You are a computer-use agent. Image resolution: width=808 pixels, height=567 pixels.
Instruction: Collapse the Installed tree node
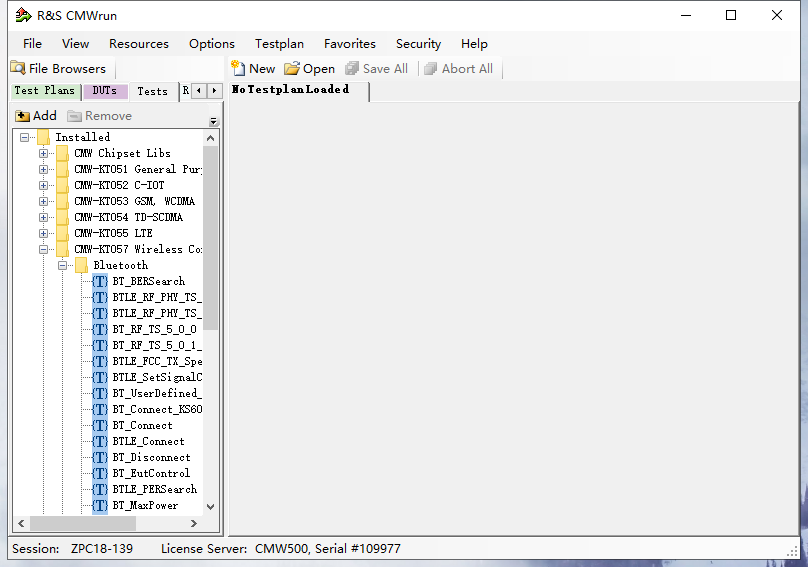click(x=24, y=137)
